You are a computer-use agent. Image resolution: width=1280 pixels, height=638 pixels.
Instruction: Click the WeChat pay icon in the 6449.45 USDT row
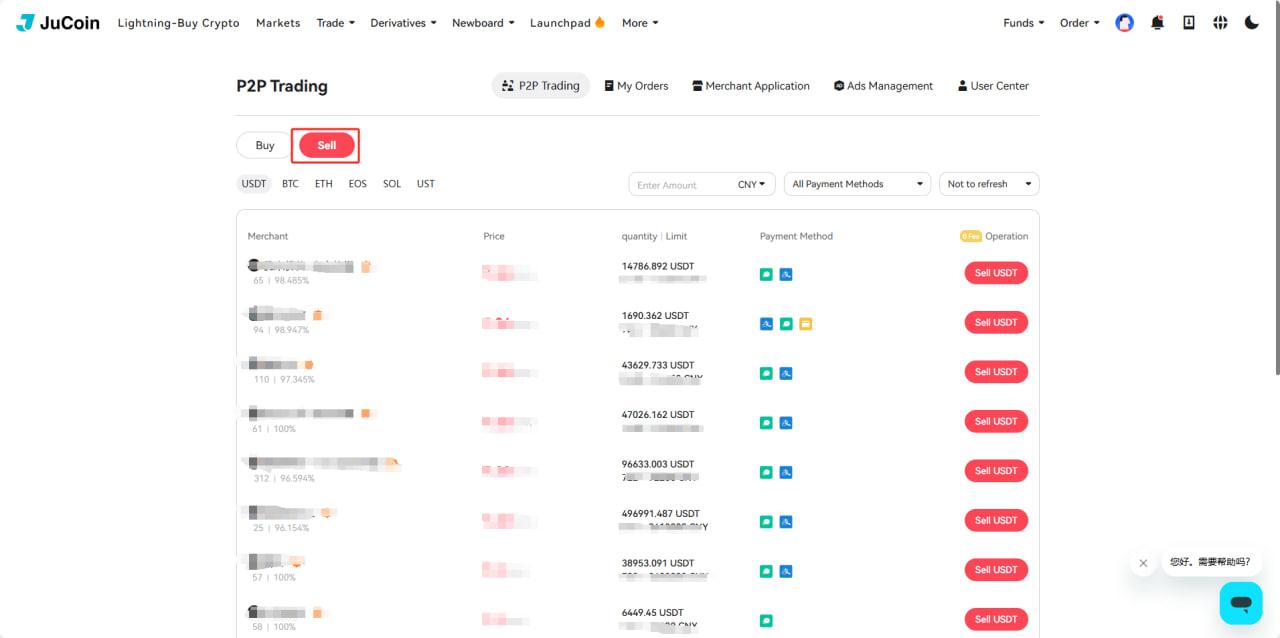tap(766, 621)
